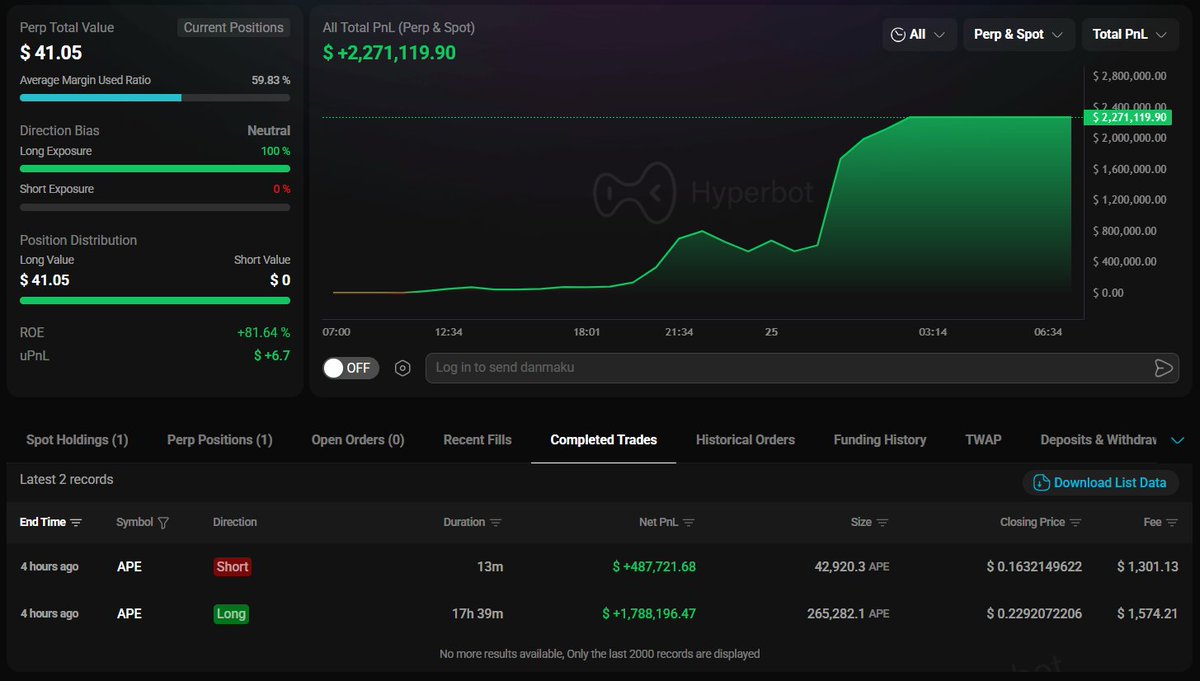
Task: Click Download List Data button
Action: point(1100,482)
